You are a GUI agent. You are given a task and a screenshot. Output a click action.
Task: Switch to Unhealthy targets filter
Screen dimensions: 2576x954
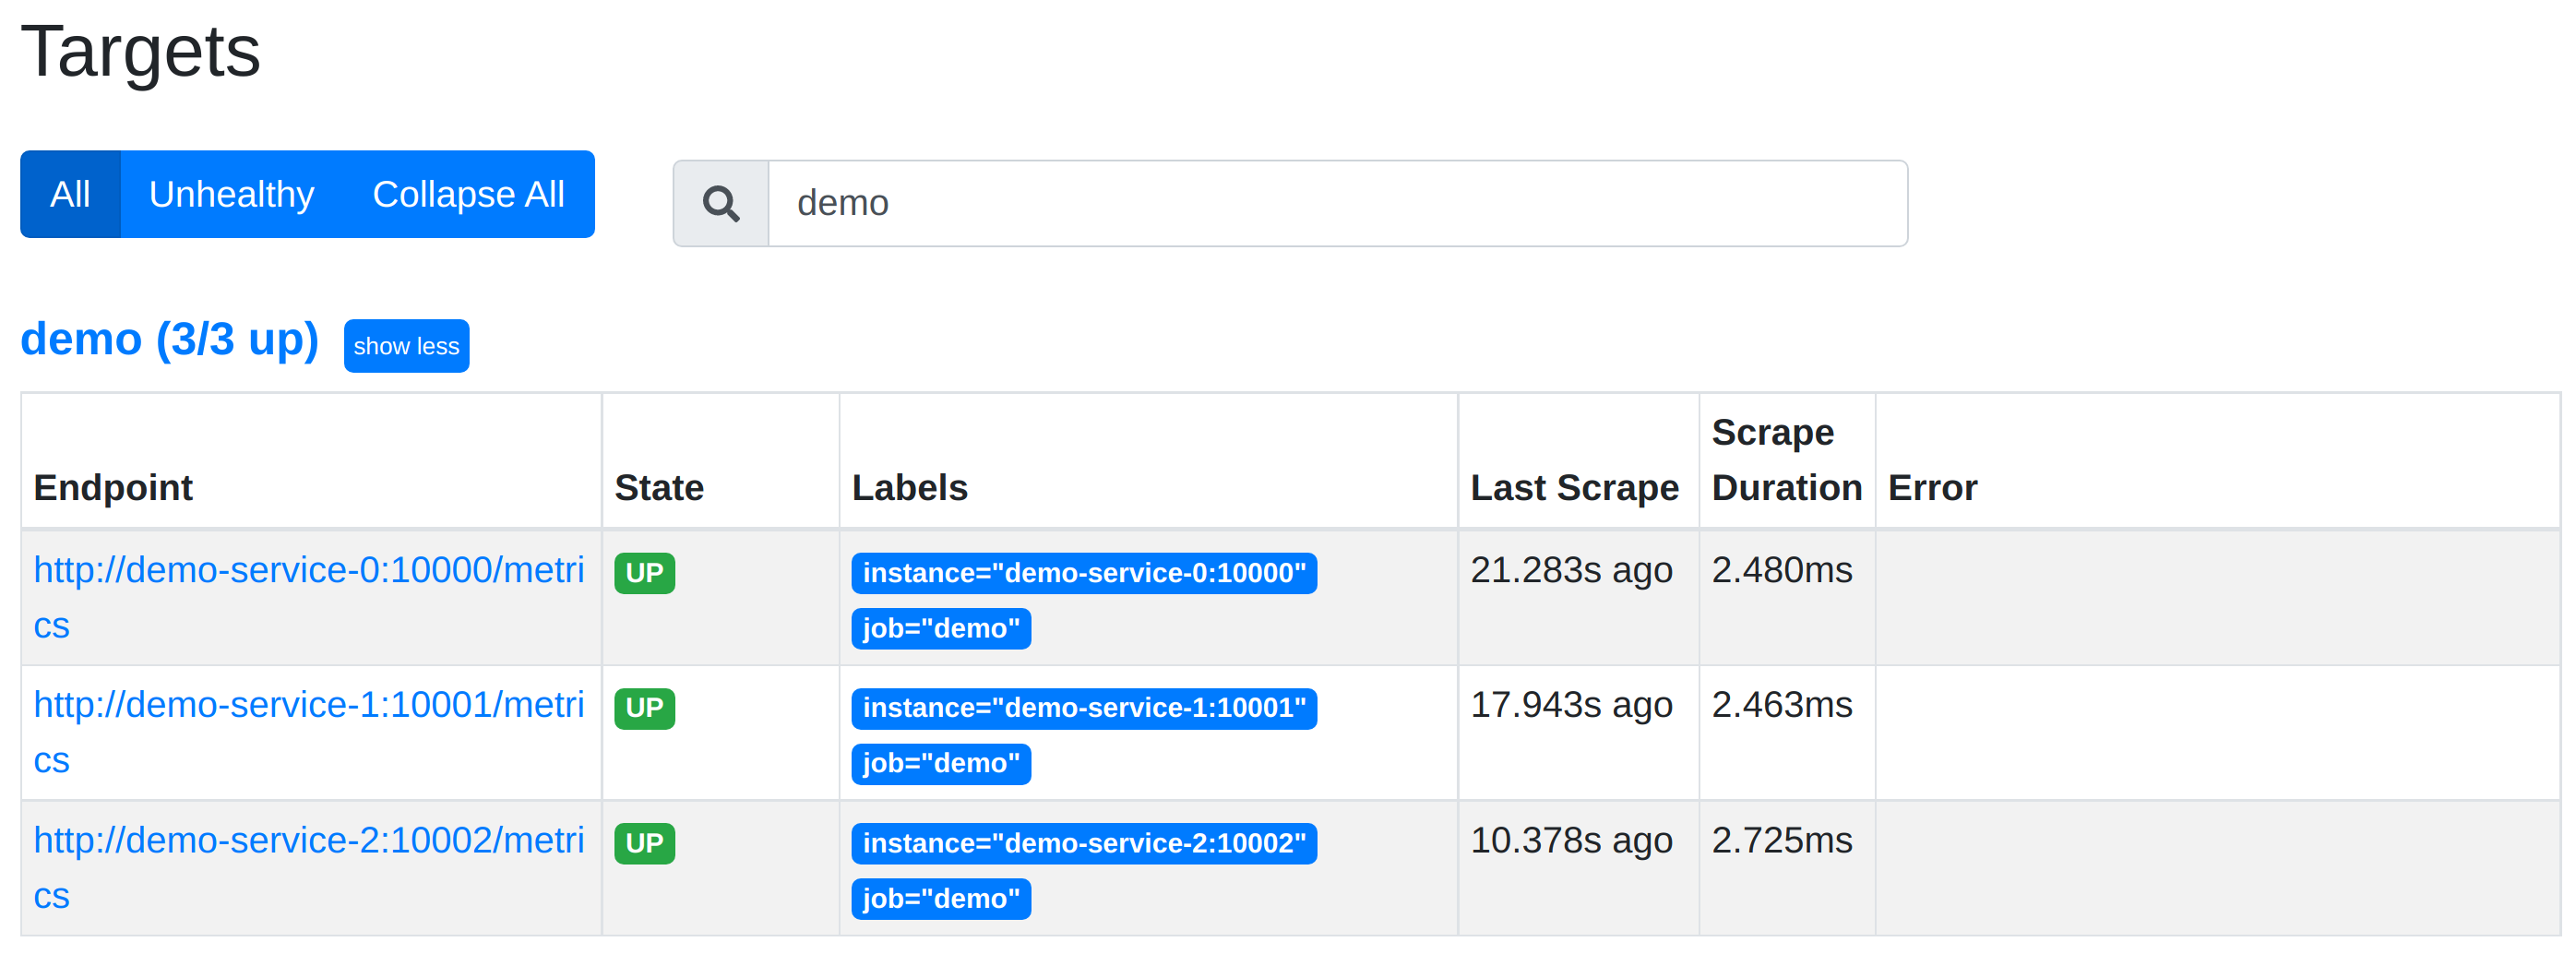click(231, 194)
